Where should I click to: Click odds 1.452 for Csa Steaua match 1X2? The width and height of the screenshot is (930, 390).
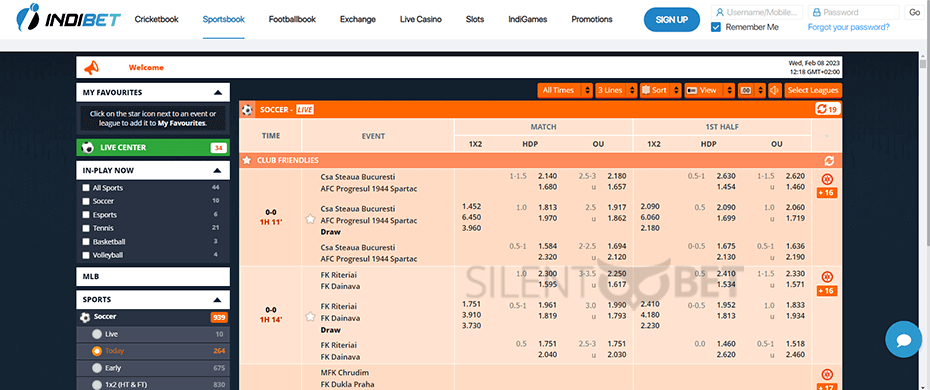472,206
